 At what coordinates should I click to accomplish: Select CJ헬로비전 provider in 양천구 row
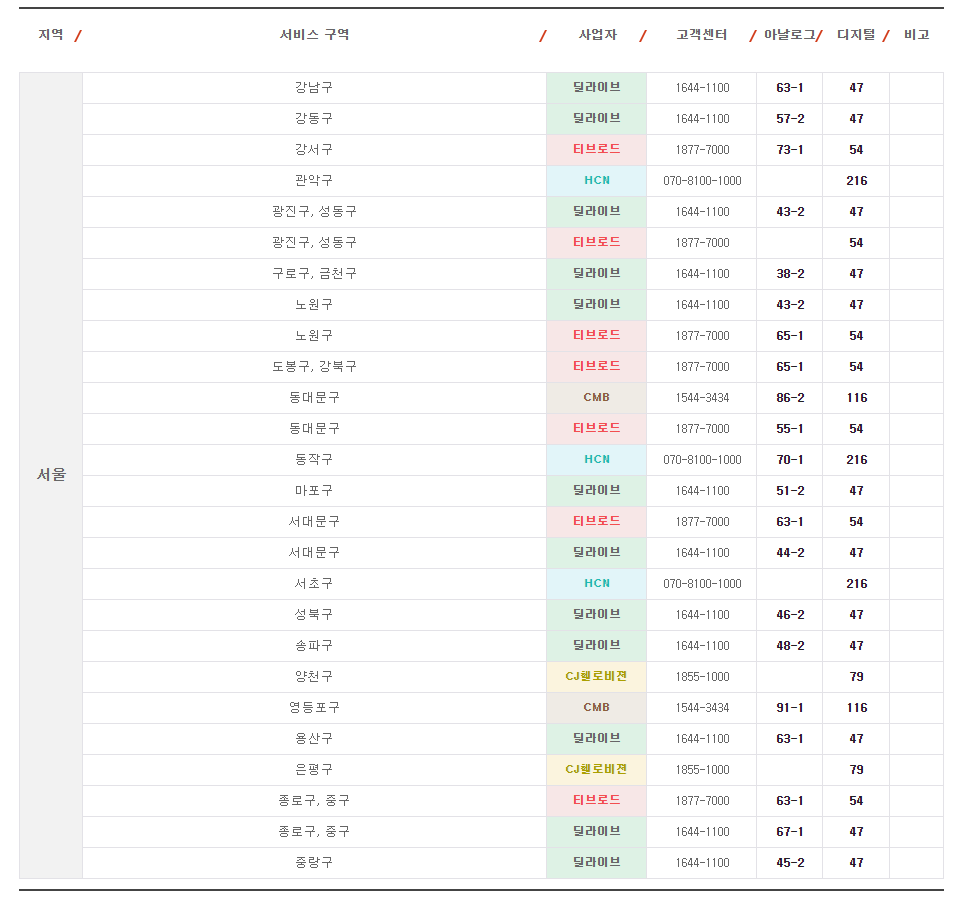tap(597, 677)
